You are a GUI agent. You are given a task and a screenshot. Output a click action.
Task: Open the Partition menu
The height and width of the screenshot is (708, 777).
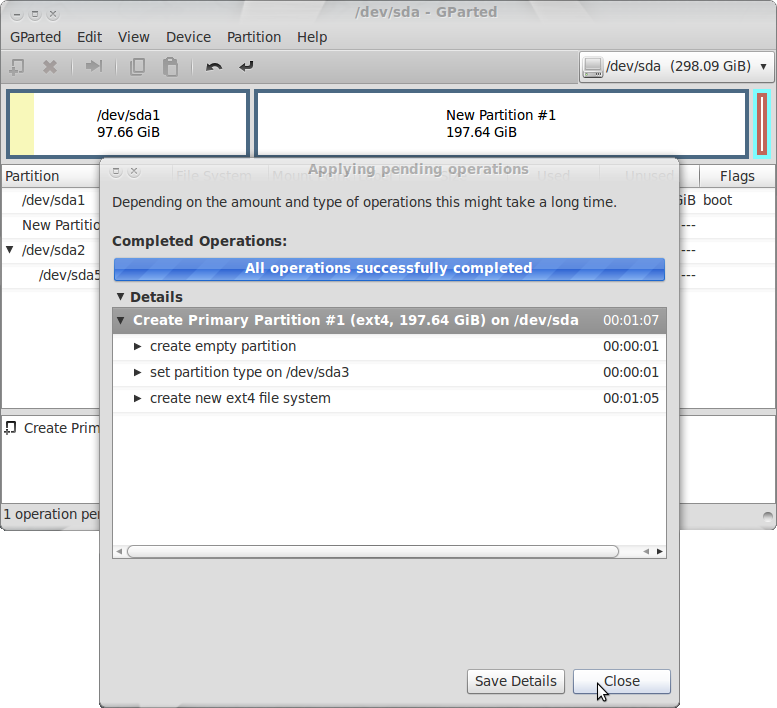pyautogui.click(x=254, y=37)
